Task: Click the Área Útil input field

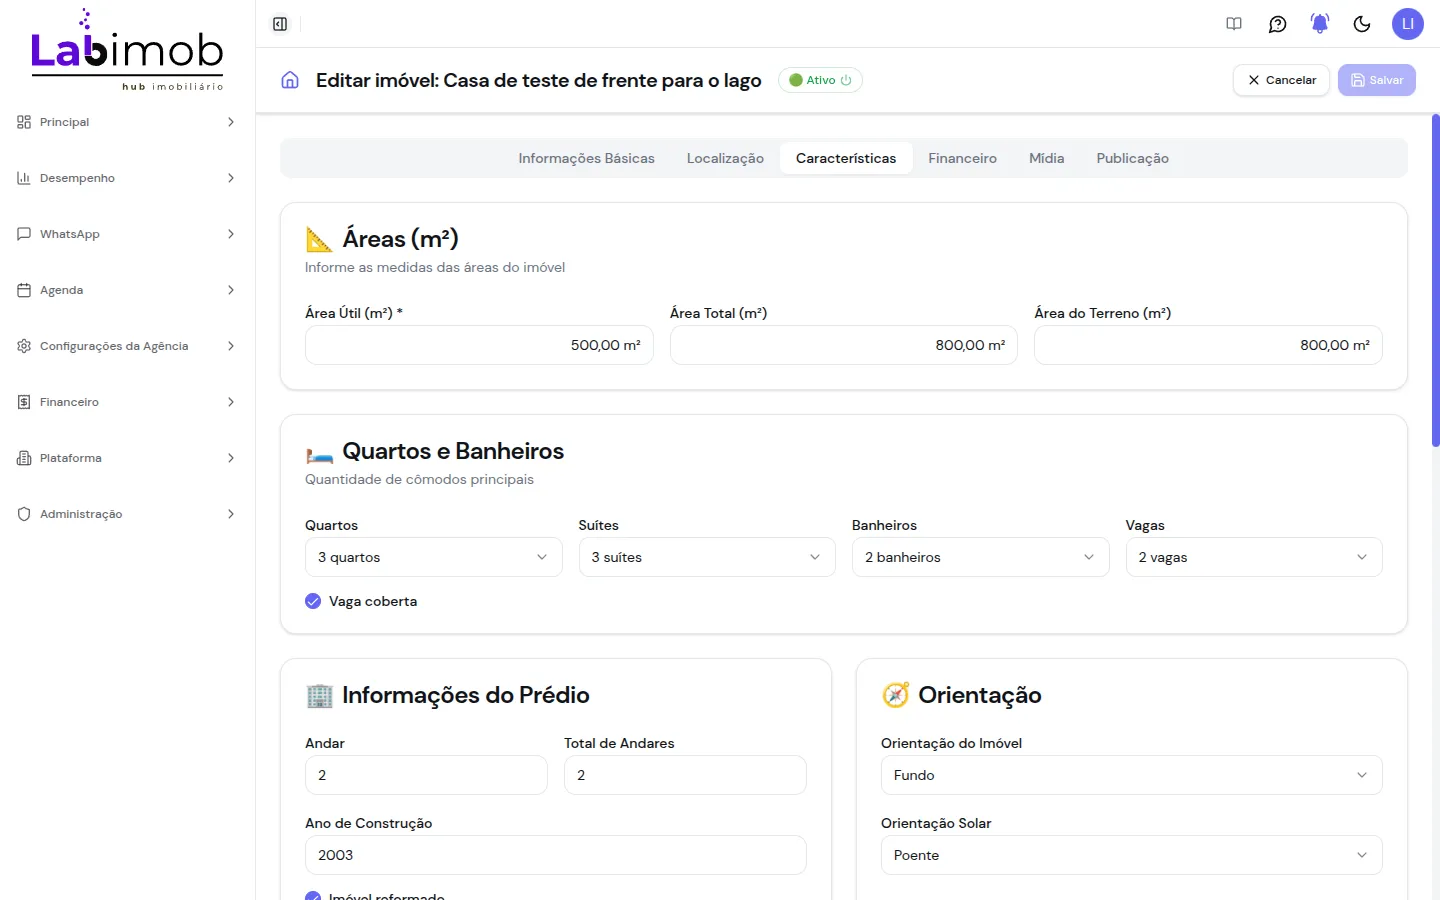Action: click(x=479, y=345)
